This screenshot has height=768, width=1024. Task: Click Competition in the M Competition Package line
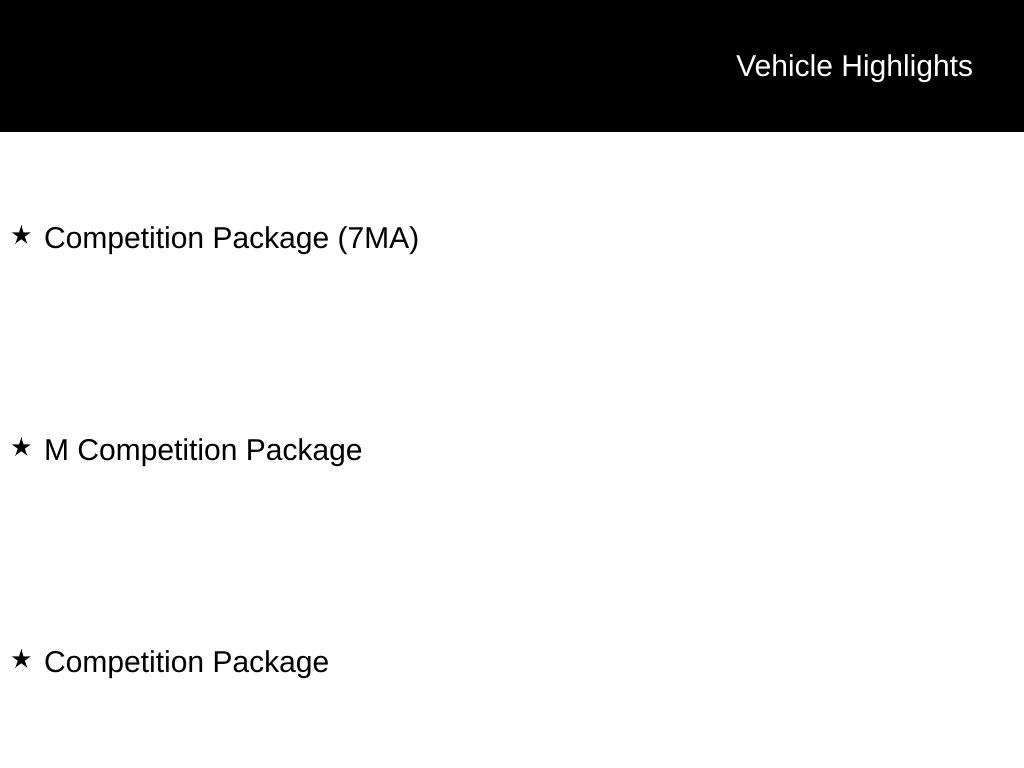(x=157, y=450)
